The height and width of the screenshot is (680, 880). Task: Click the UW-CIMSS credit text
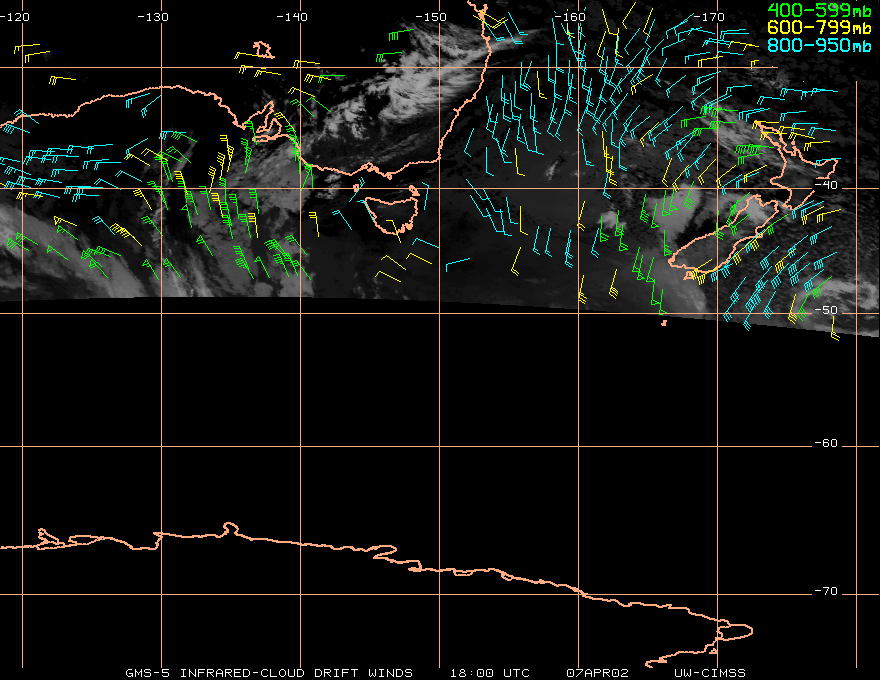coord(709,673)
